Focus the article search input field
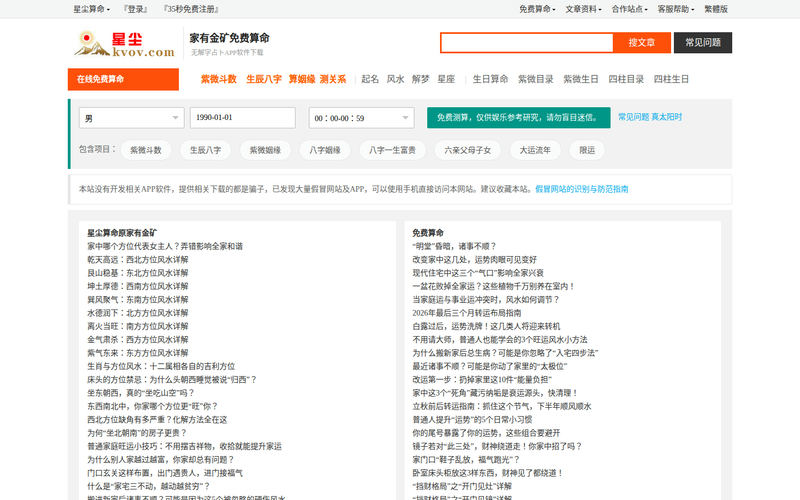 click(527, 43)
